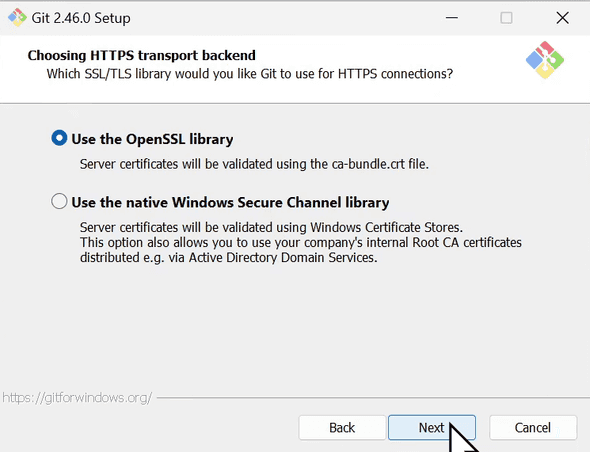Click the internal Root CA certificates text line
590x452 pixels.
301,242
